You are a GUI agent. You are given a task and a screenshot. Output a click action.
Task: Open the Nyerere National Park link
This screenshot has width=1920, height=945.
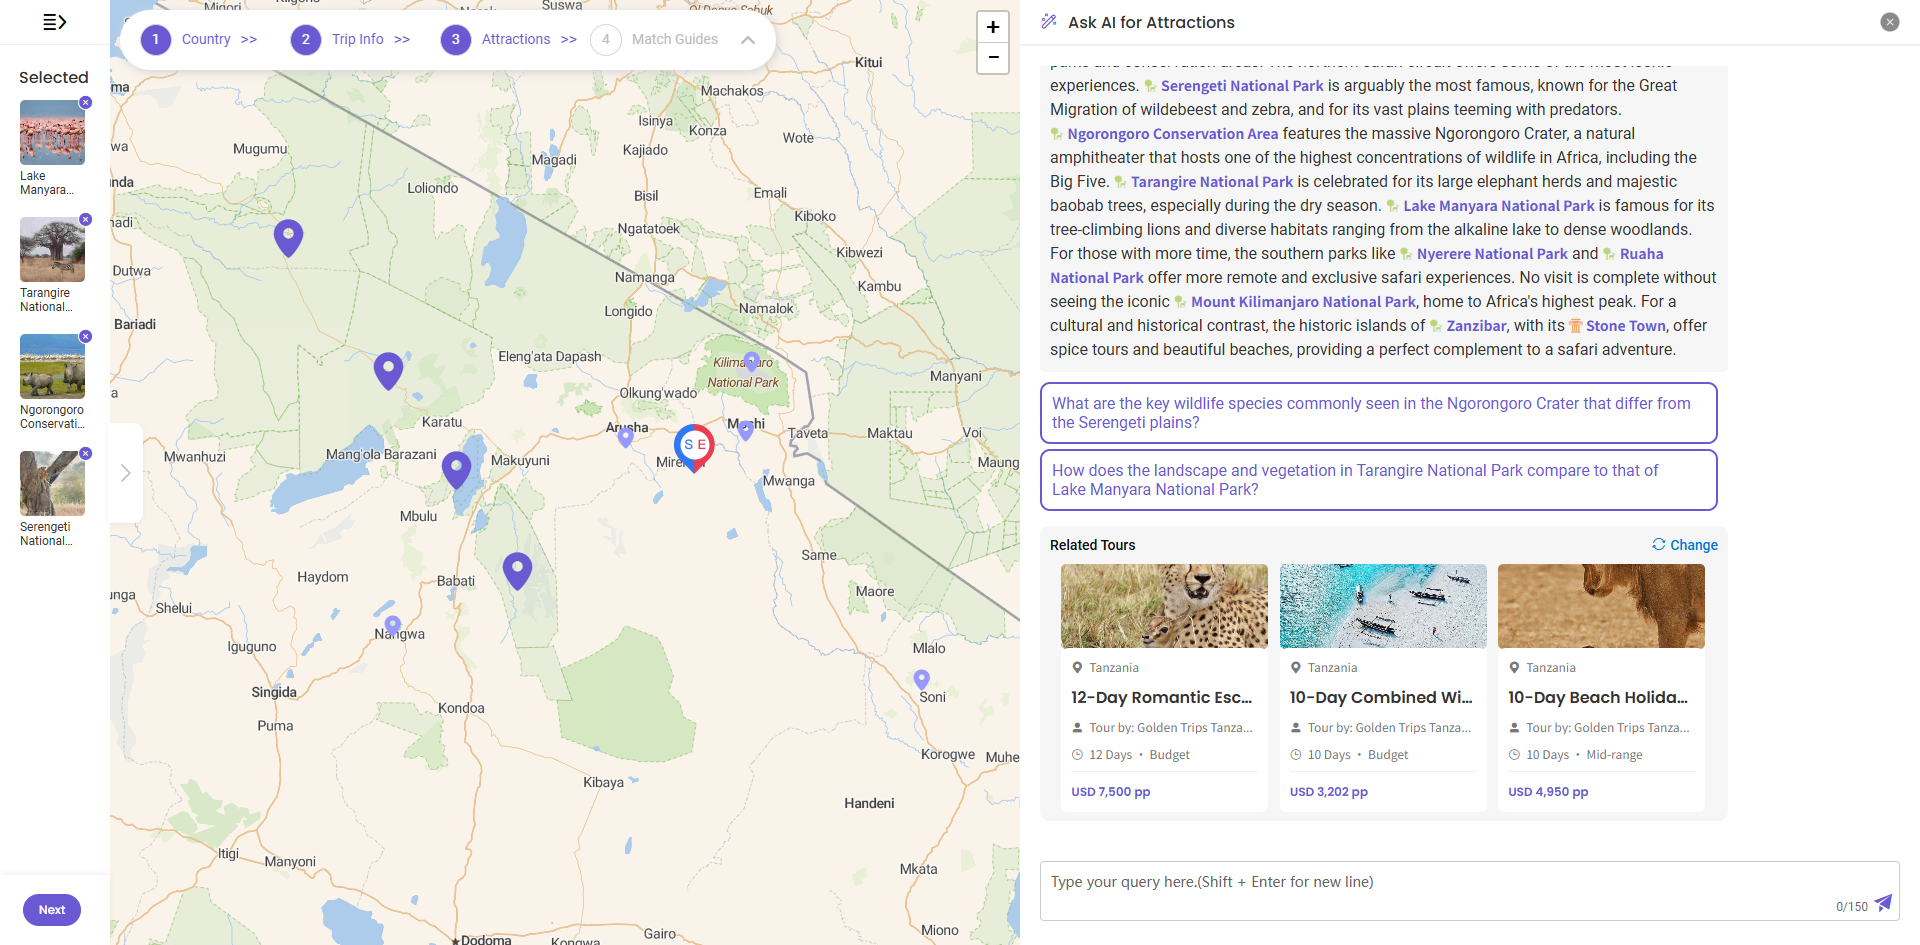(x=1492, y=254)
